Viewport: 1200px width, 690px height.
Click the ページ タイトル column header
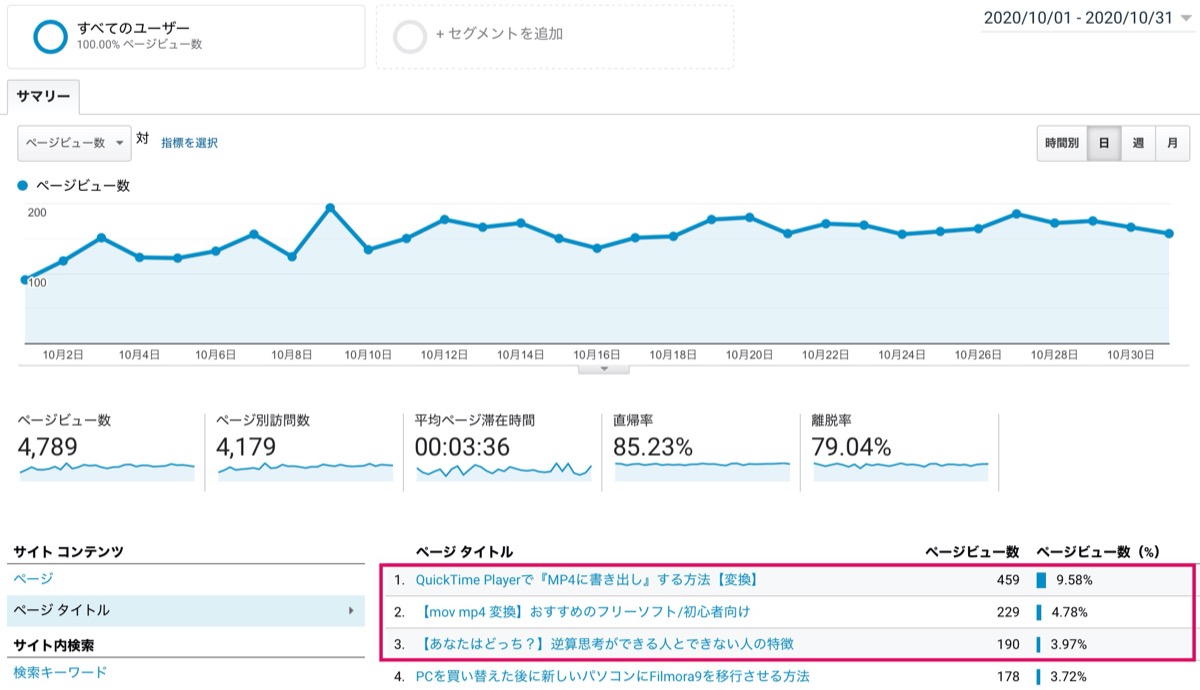click(x=464, y=552)
